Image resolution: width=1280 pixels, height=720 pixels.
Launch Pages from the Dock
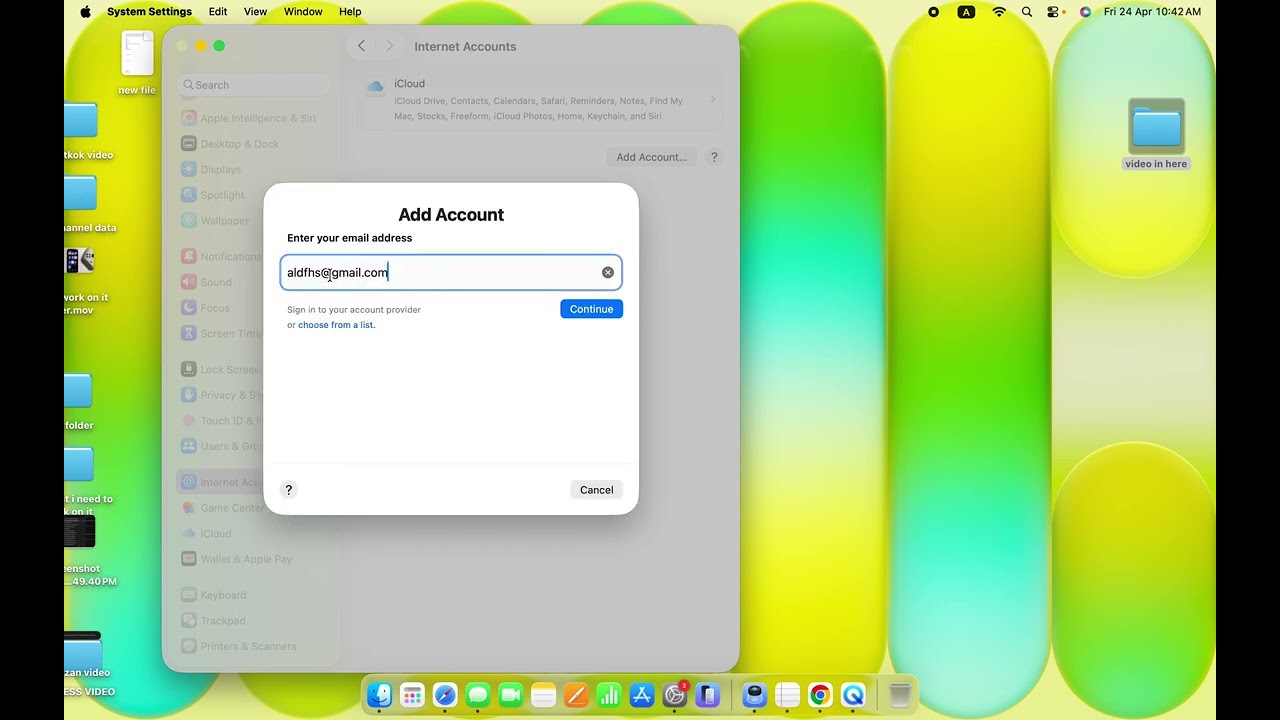[576, 695]
